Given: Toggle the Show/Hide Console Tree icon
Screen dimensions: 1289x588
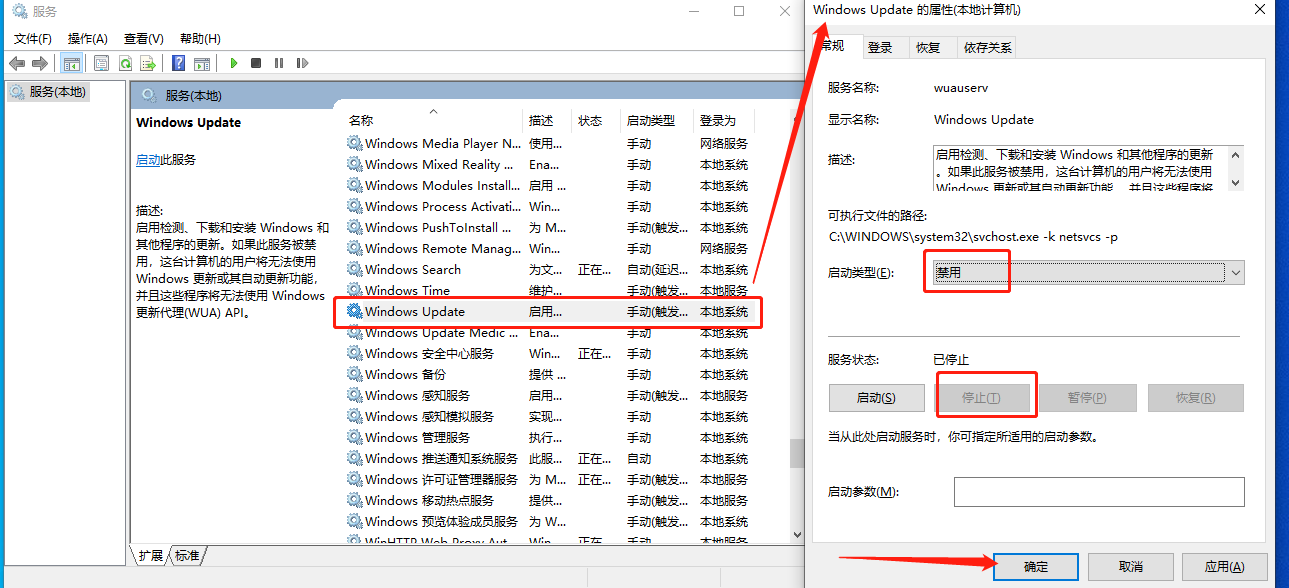Looking at the screenshot, I should pos(71,63).
